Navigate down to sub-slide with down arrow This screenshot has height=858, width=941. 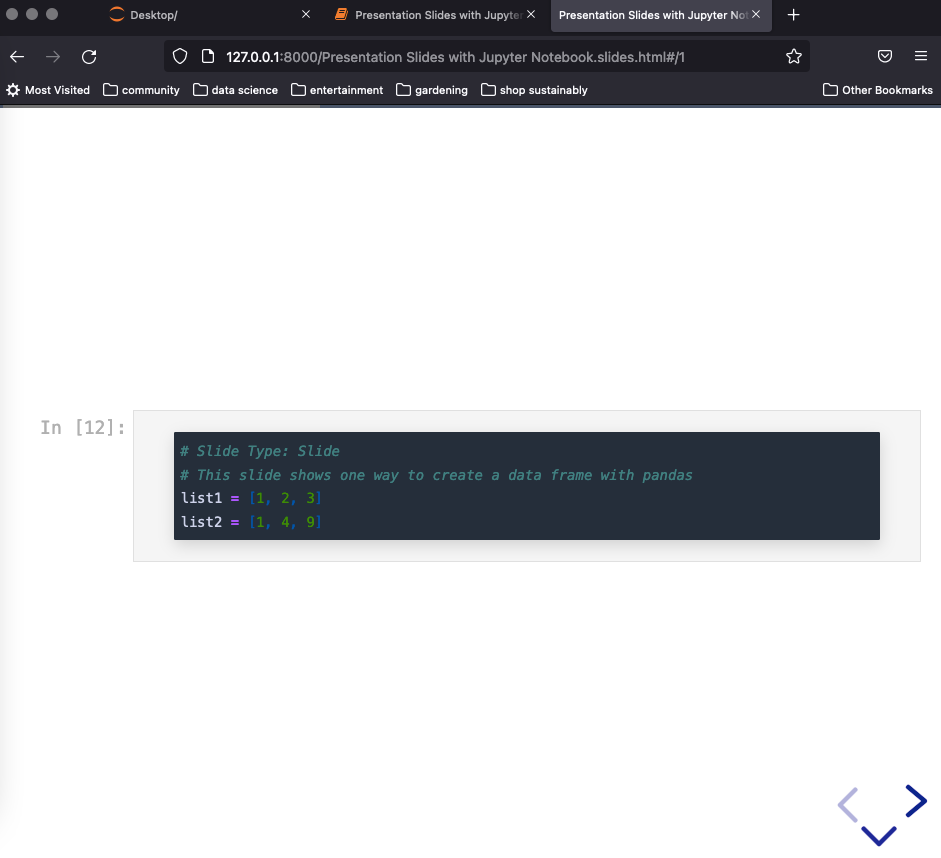[x=879, y=836]
